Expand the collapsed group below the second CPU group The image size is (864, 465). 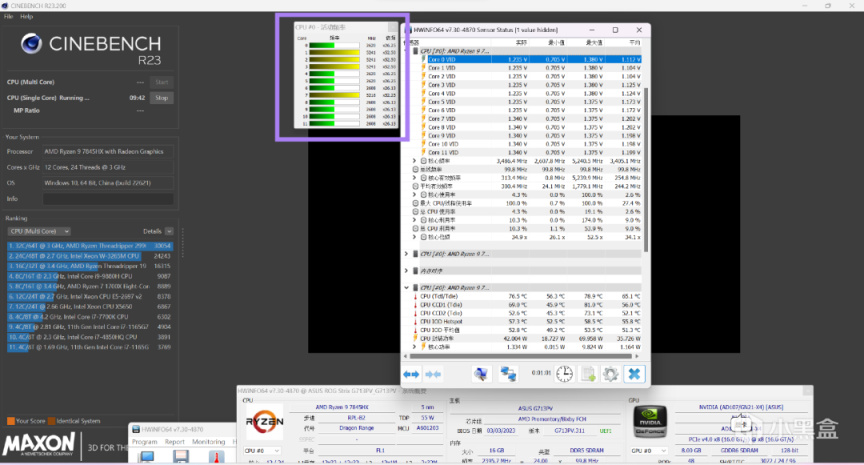pyautogui.click(x=407, y=271)
